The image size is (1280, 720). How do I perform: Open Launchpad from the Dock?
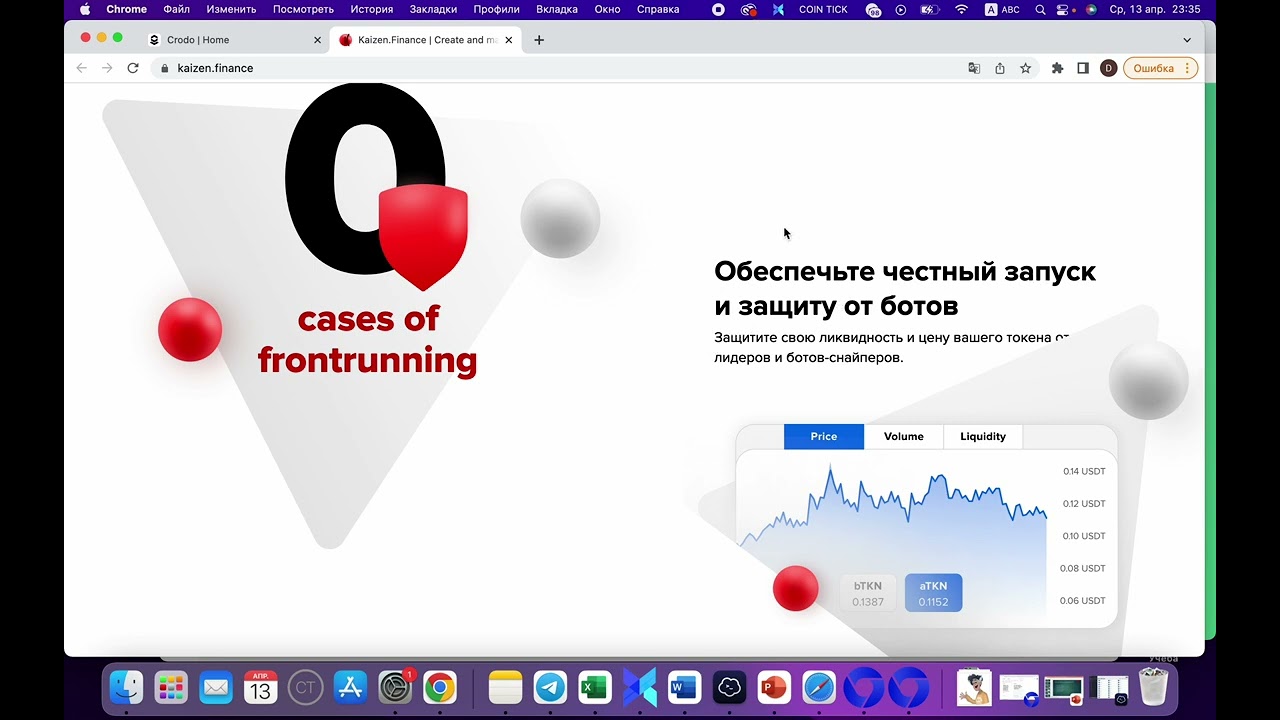point(171,687)
